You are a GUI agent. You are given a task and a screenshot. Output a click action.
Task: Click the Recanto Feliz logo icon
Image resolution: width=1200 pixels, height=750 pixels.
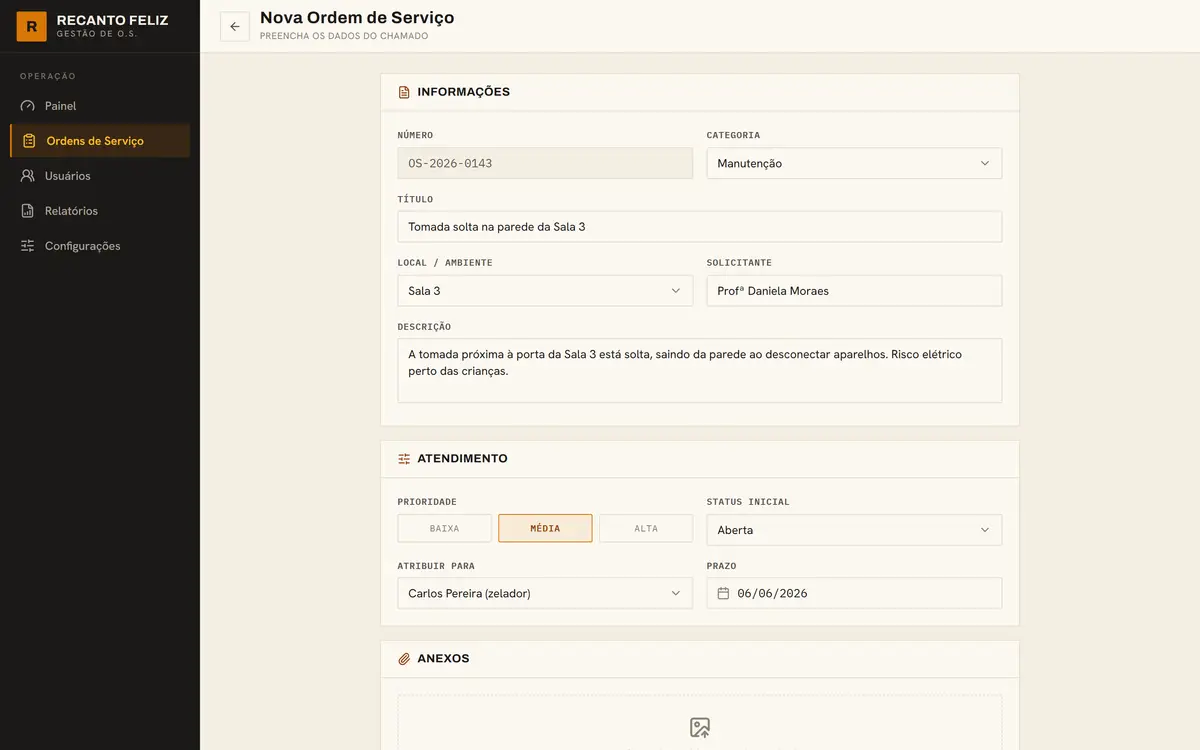(x=32, y=27)
